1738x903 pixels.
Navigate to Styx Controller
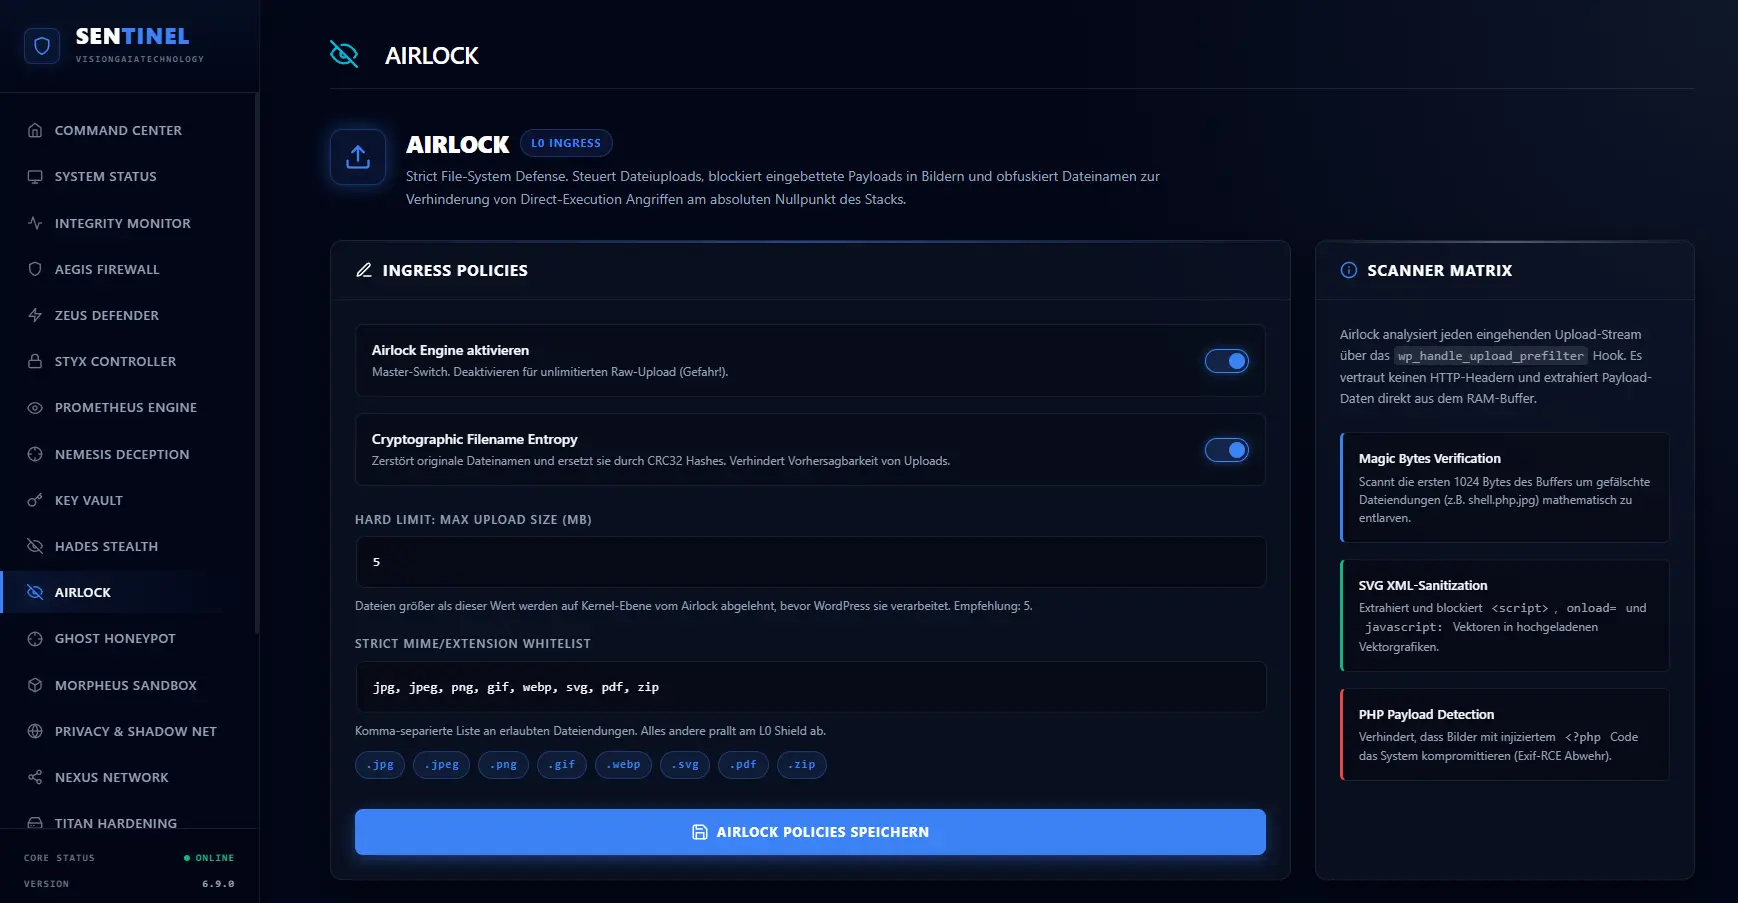click(x=129, y=361)
